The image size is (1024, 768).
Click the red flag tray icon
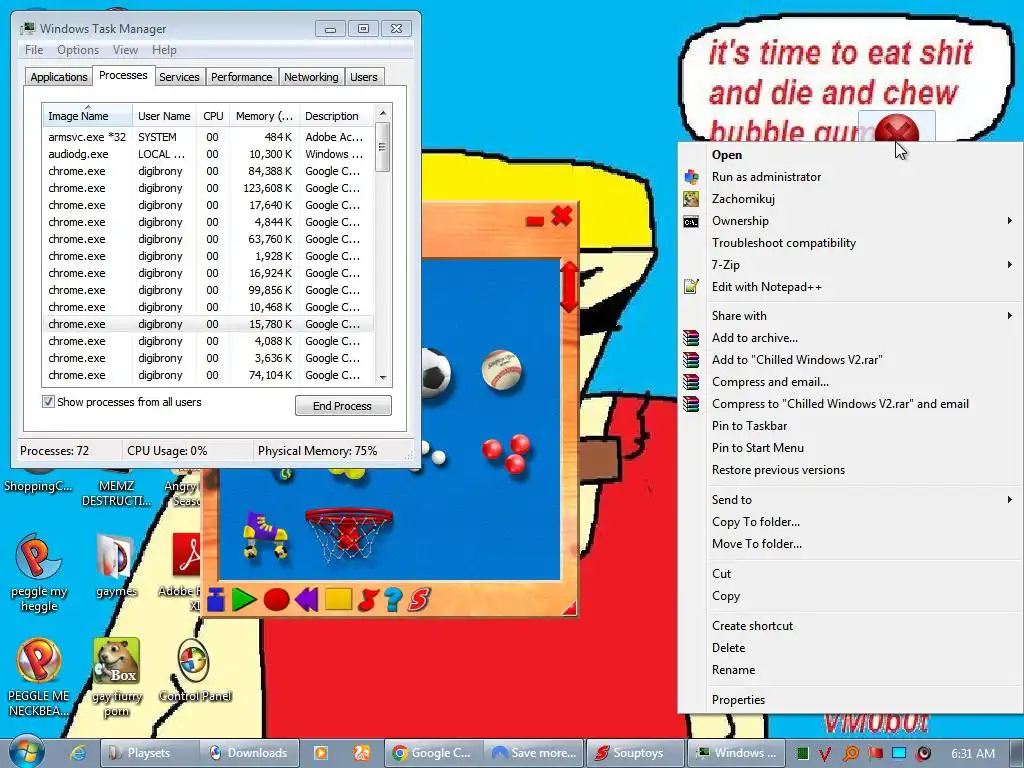pos(875,753)
